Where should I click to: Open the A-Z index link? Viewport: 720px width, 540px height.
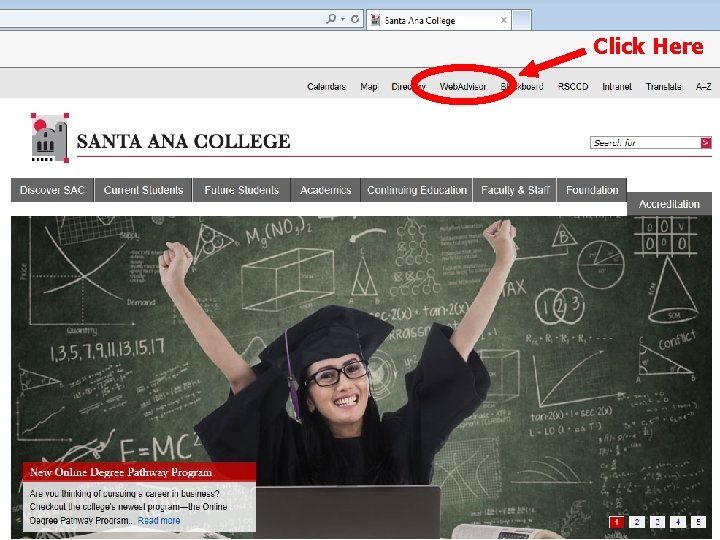click(x=703, y=86)
